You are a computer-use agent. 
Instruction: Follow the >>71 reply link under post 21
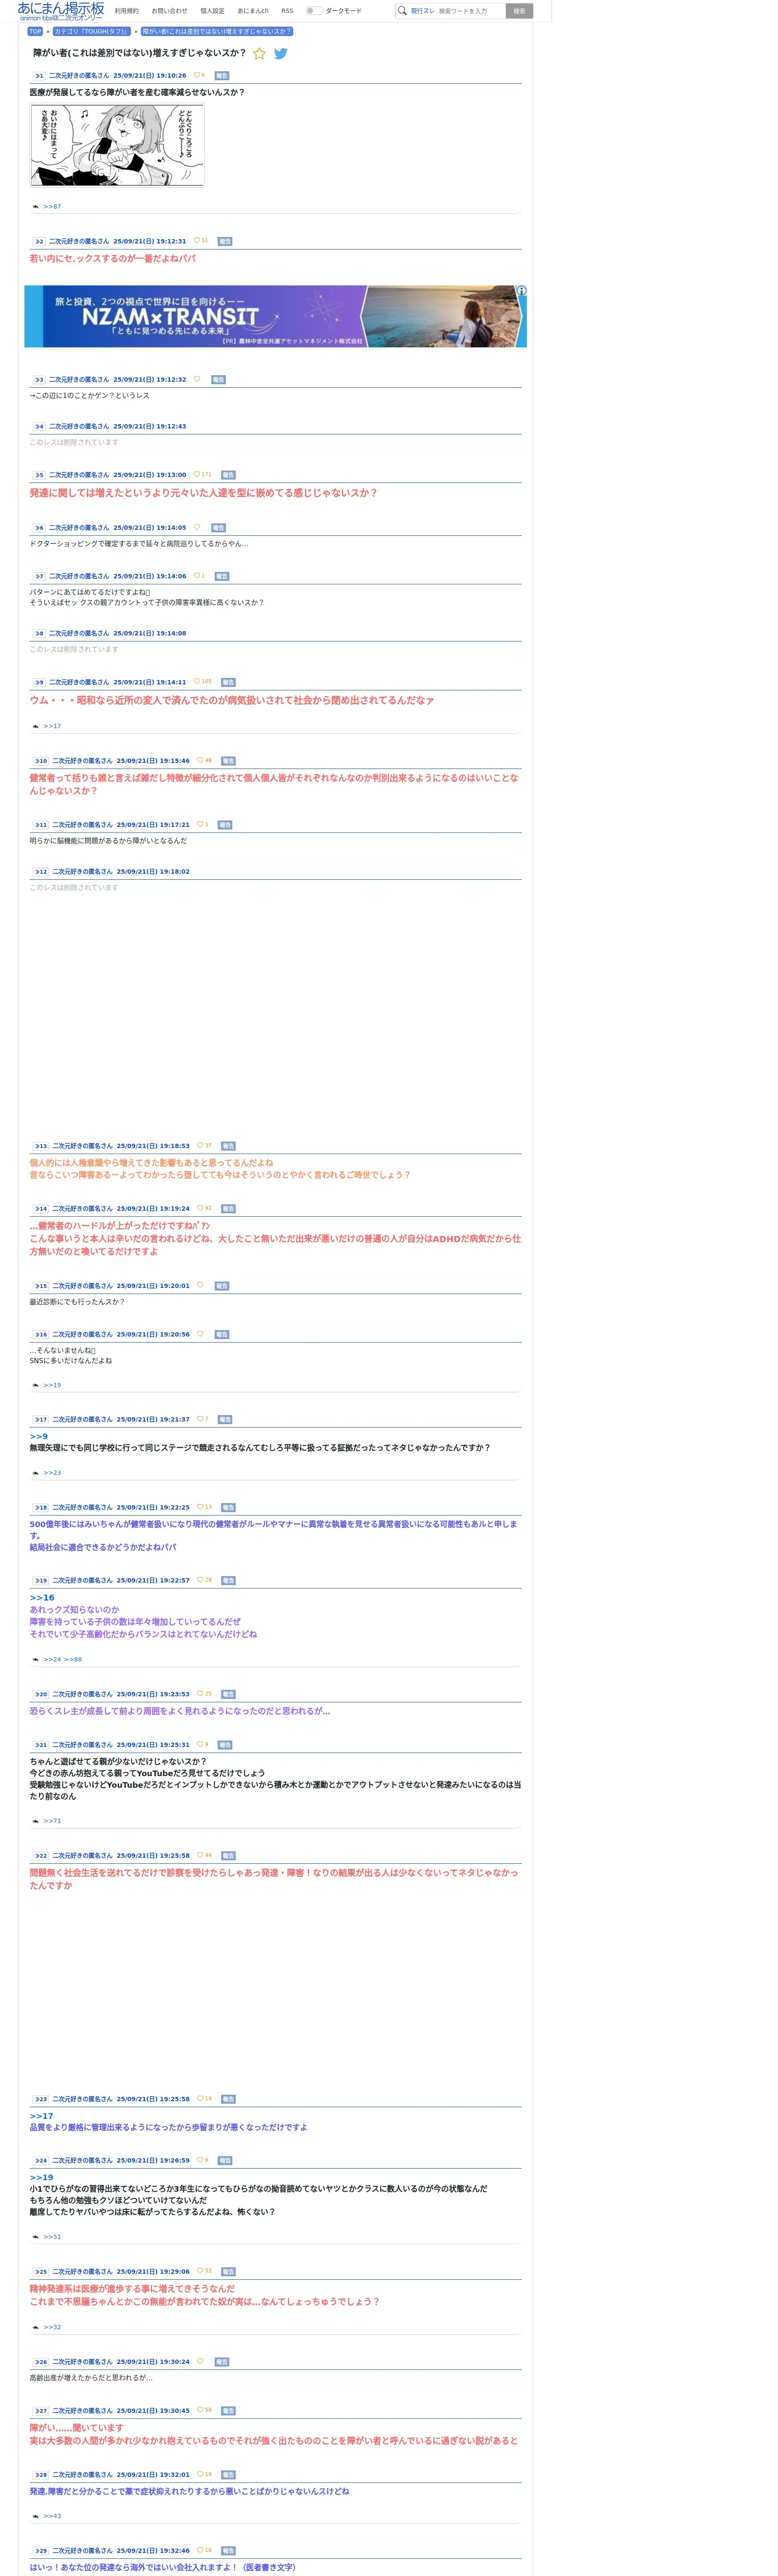[x=52, y=1821]
